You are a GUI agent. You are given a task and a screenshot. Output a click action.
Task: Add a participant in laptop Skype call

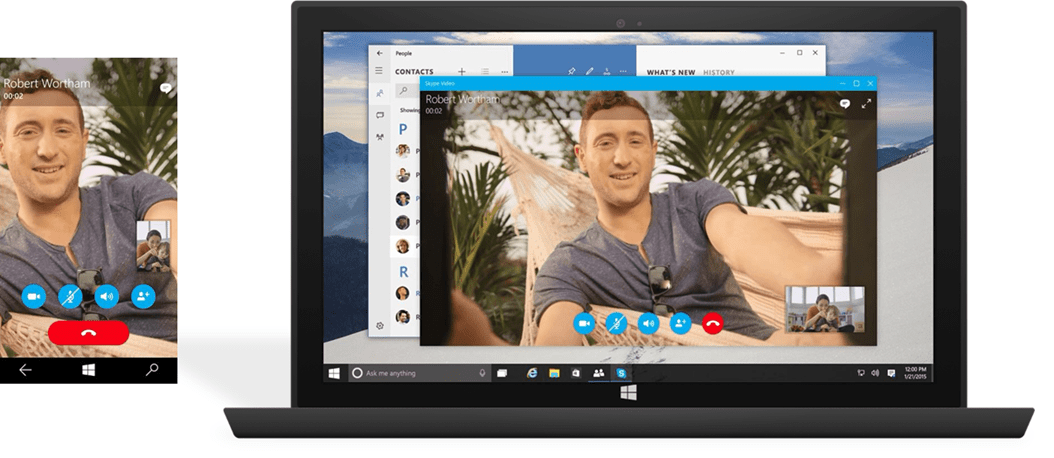click(680, 323)
